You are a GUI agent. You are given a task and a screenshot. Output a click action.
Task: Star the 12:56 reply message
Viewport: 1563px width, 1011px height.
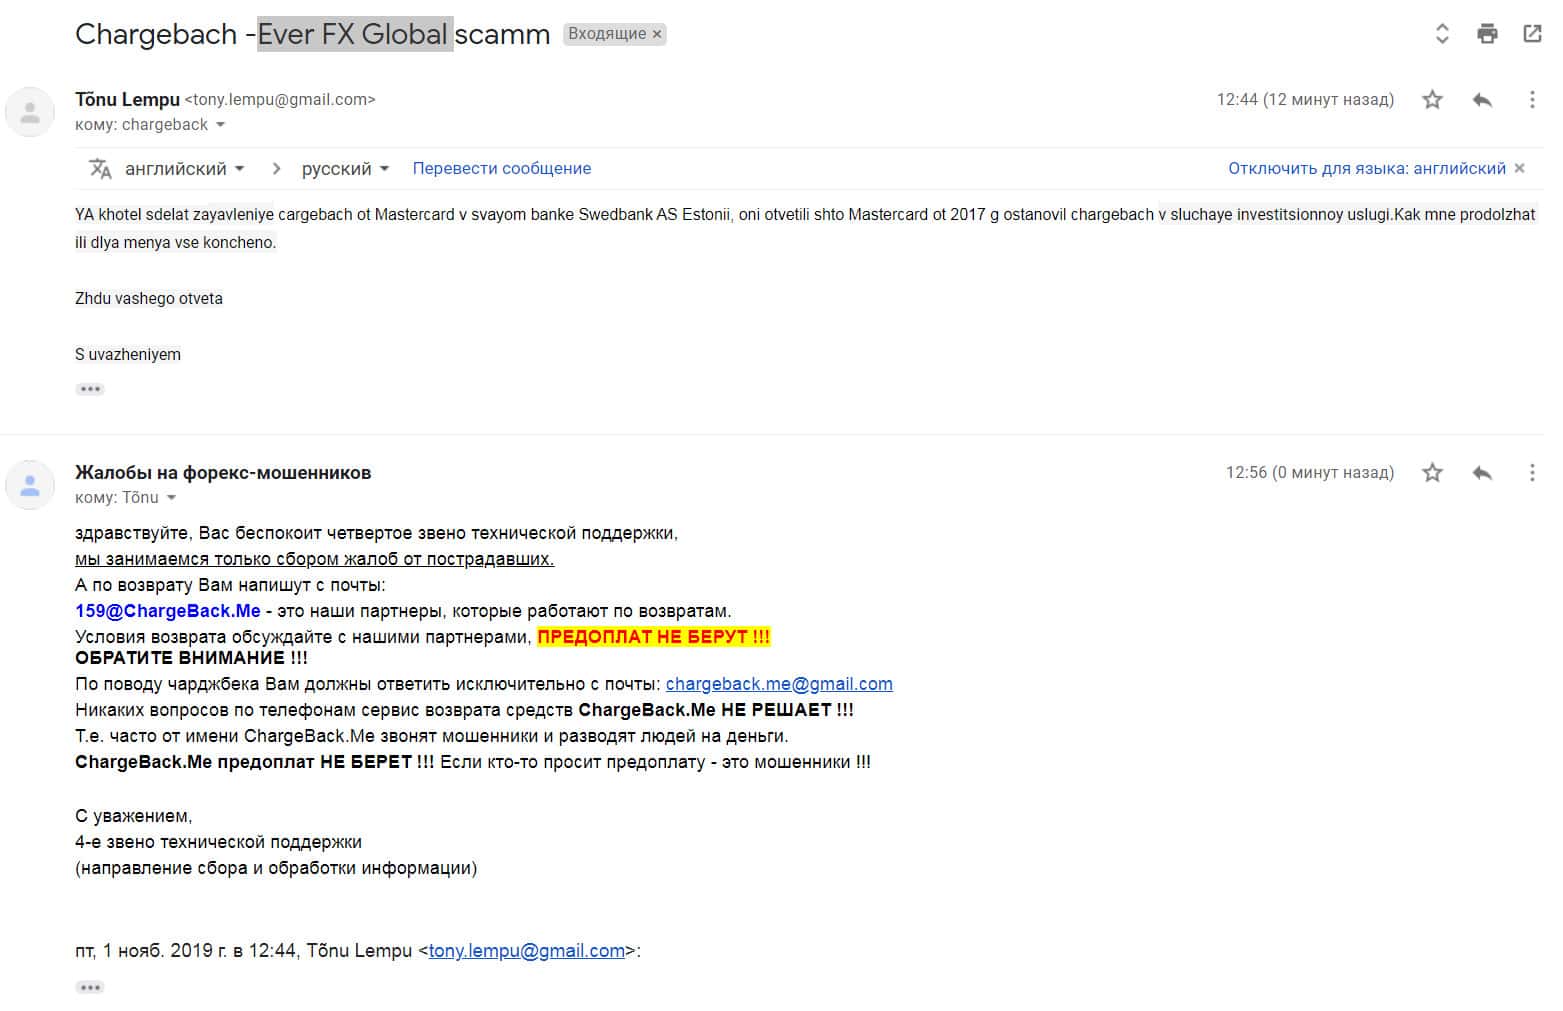(1432, 473)
